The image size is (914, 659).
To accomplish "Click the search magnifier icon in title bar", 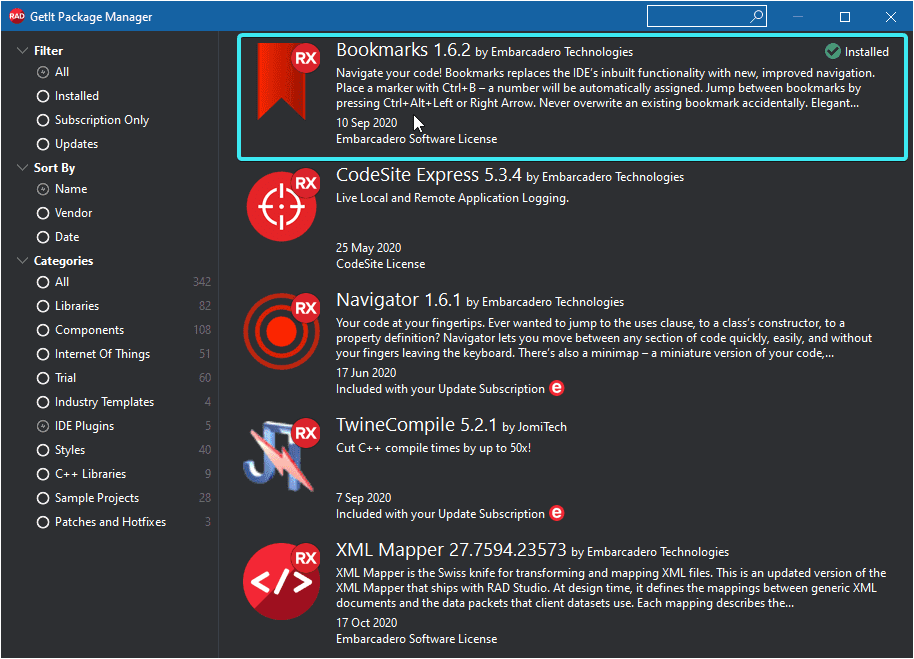I will (x=756, y=16).
